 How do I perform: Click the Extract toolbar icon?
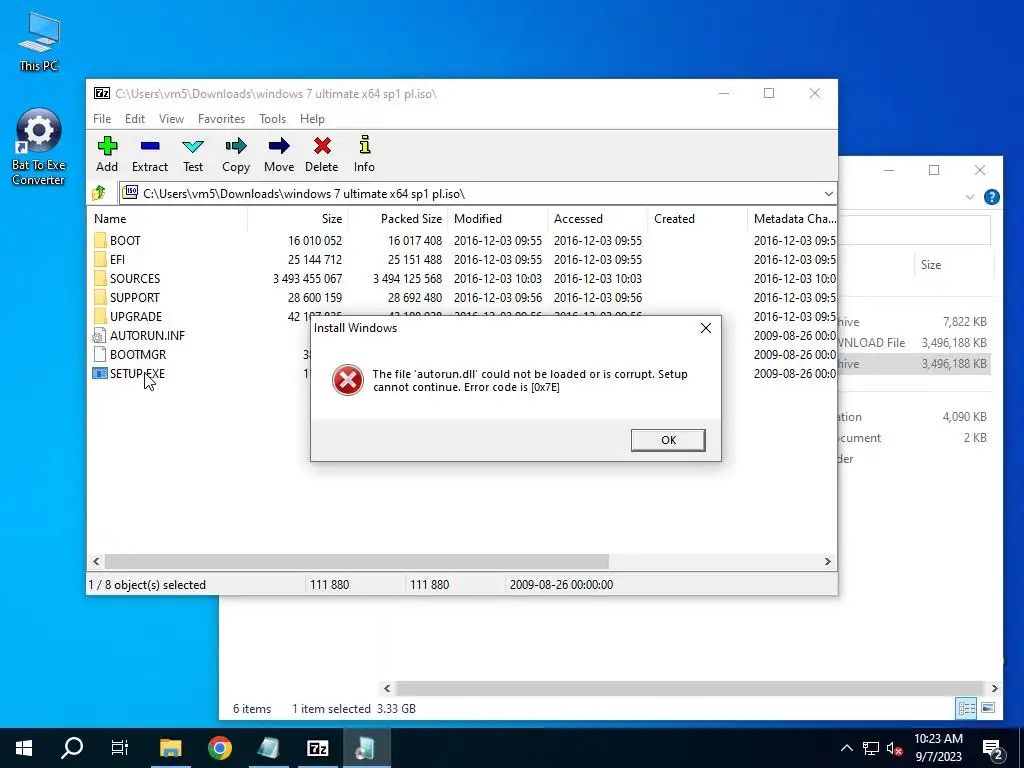150,146
